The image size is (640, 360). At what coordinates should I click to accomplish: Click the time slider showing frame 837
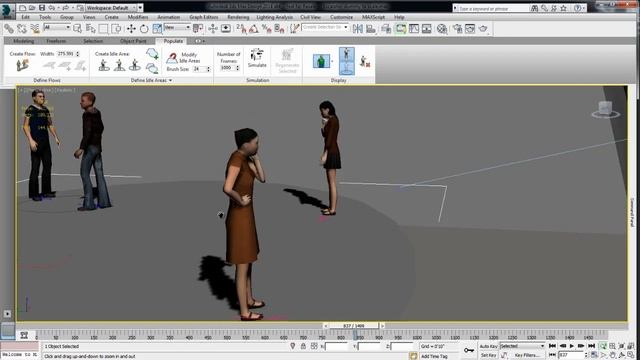point(354,326)
